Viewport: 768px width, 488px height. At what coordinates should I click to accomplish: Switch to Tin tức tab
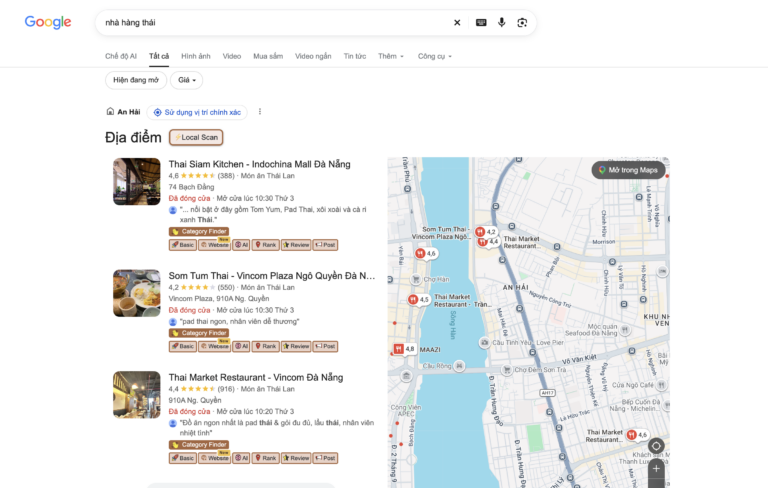[355, 56]
